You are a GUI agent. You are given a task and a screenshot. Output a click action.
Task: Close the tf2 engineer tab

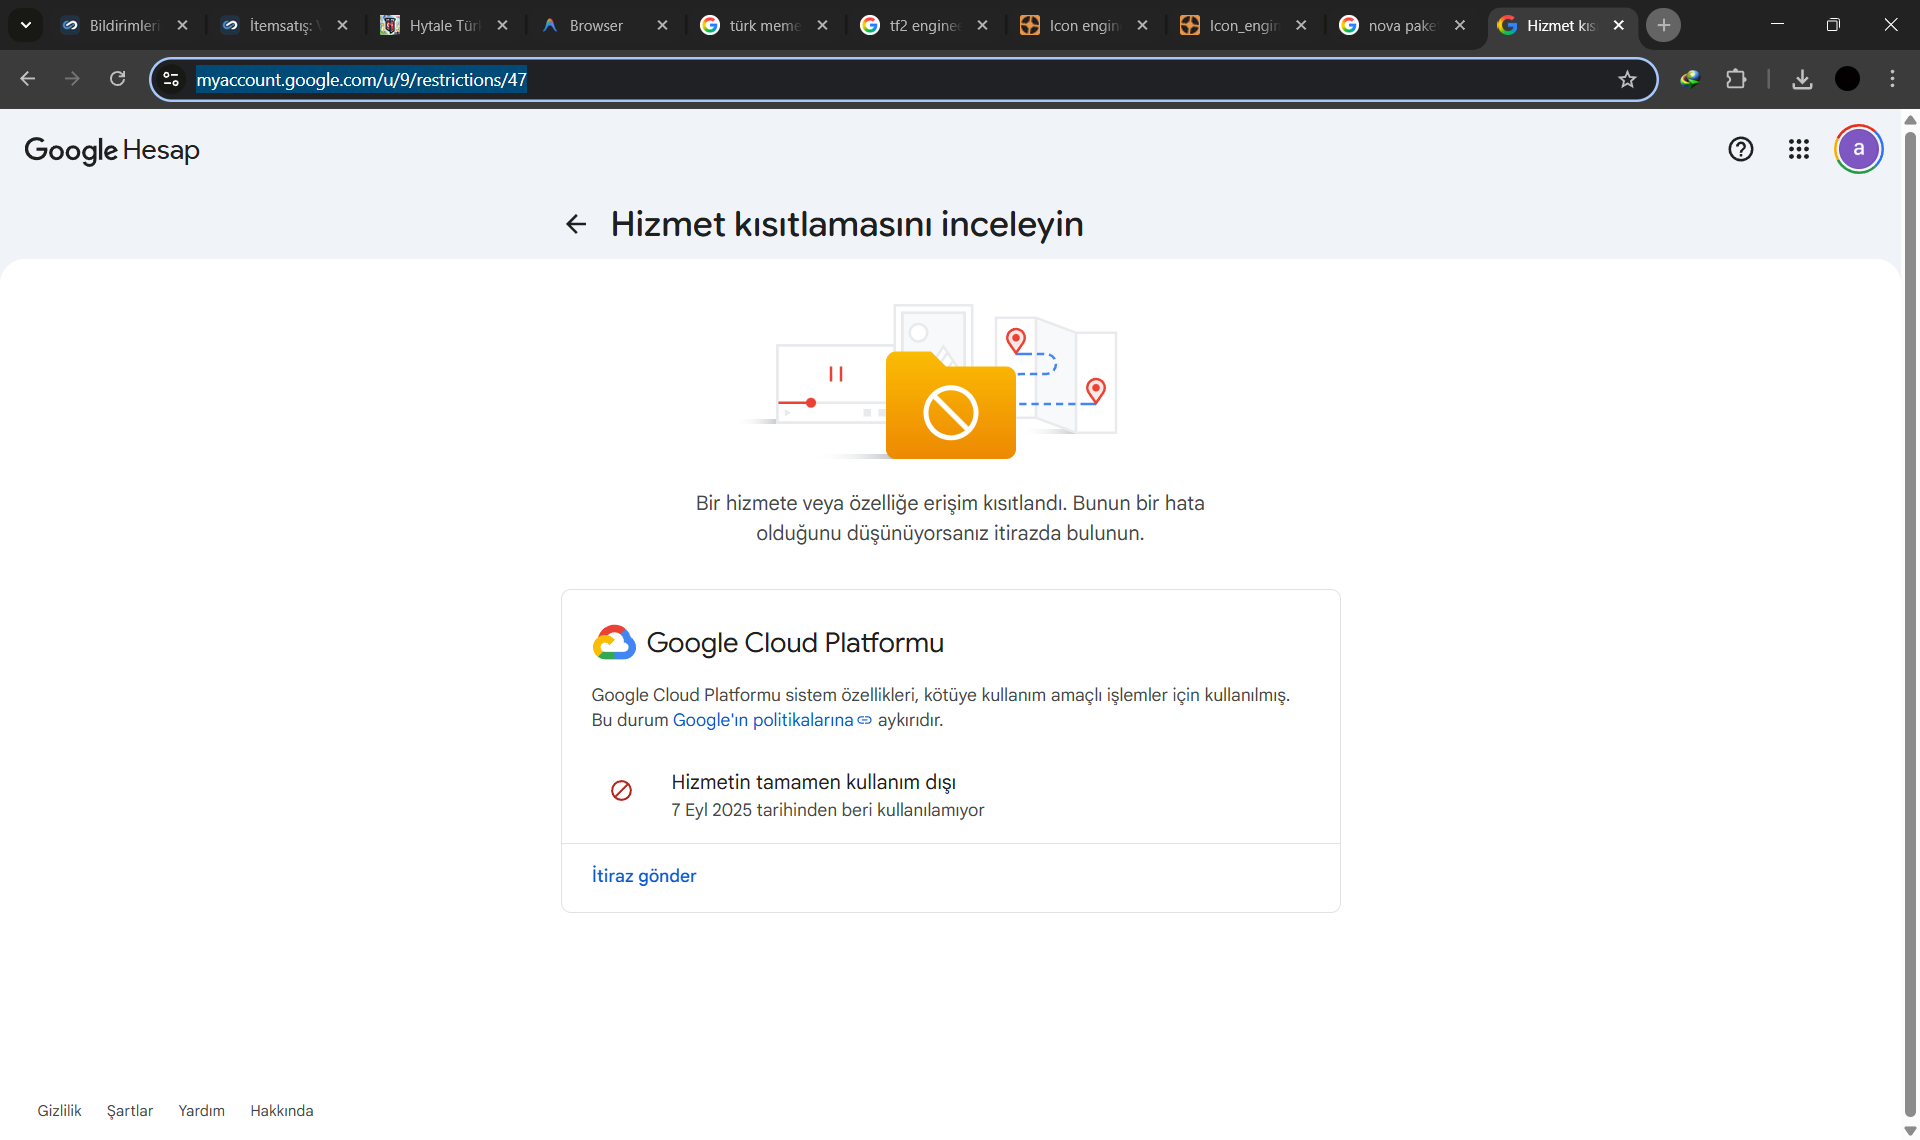983,25
